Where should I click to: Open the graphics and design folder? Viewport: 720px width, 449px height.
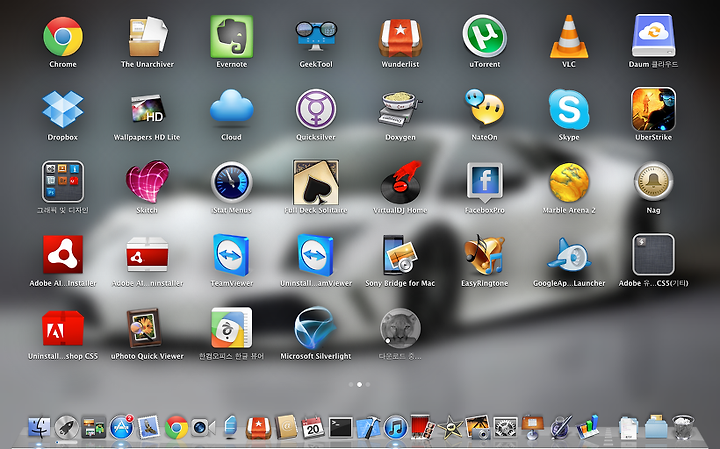63,182
